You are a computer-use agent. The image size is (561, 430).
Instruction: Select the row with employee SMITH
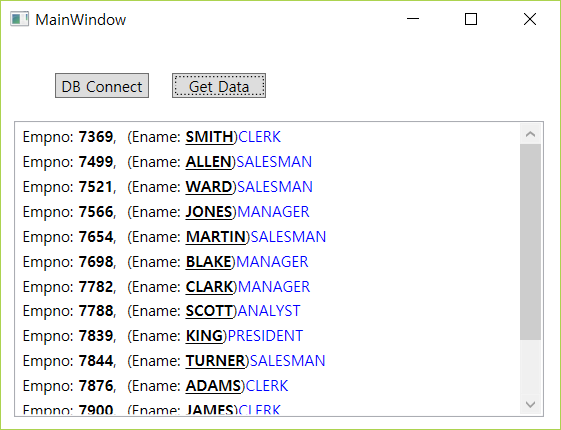[268, 137]
